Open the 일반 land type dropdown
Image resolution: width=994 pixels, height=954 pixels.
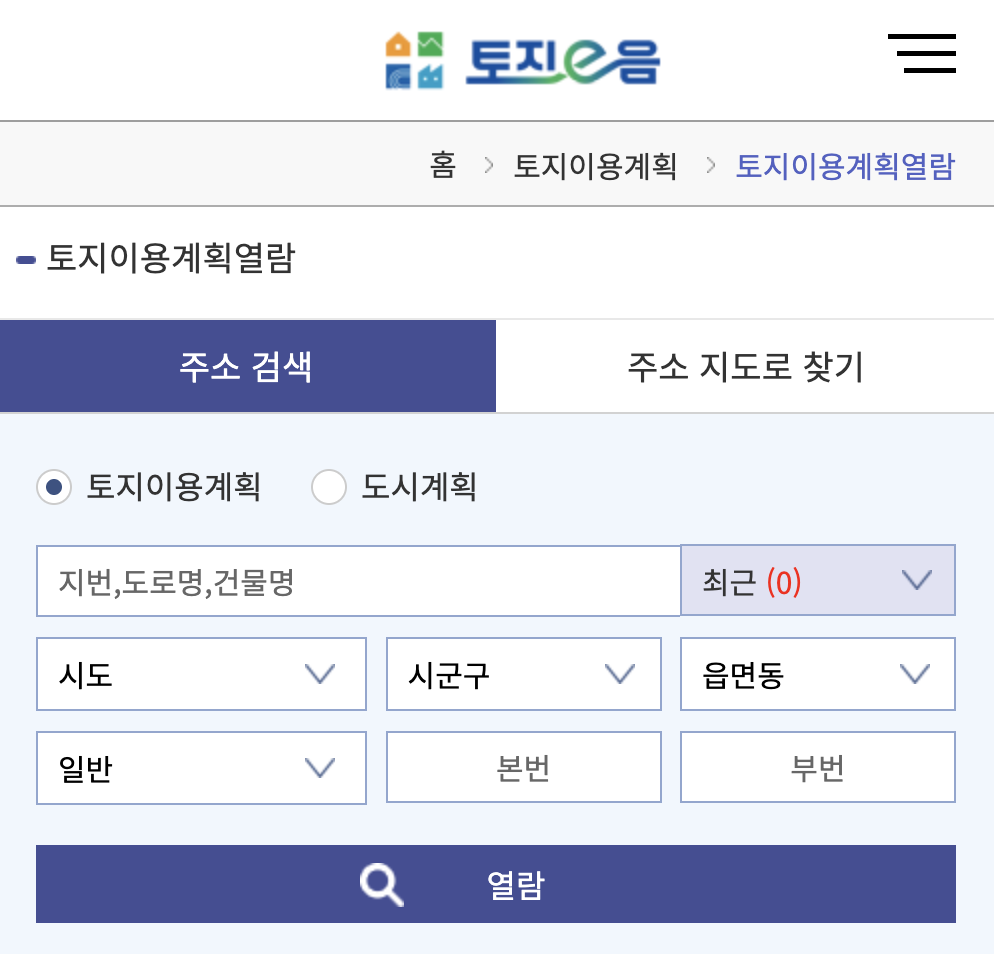coord(201,767)
